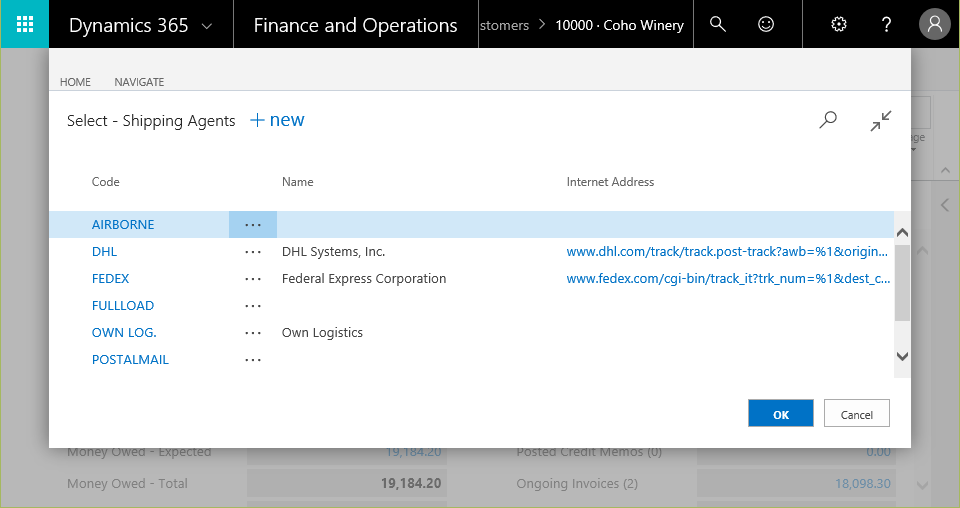Open the search magnifier in top bar
The image size is (960, 508).
point(718,24)
